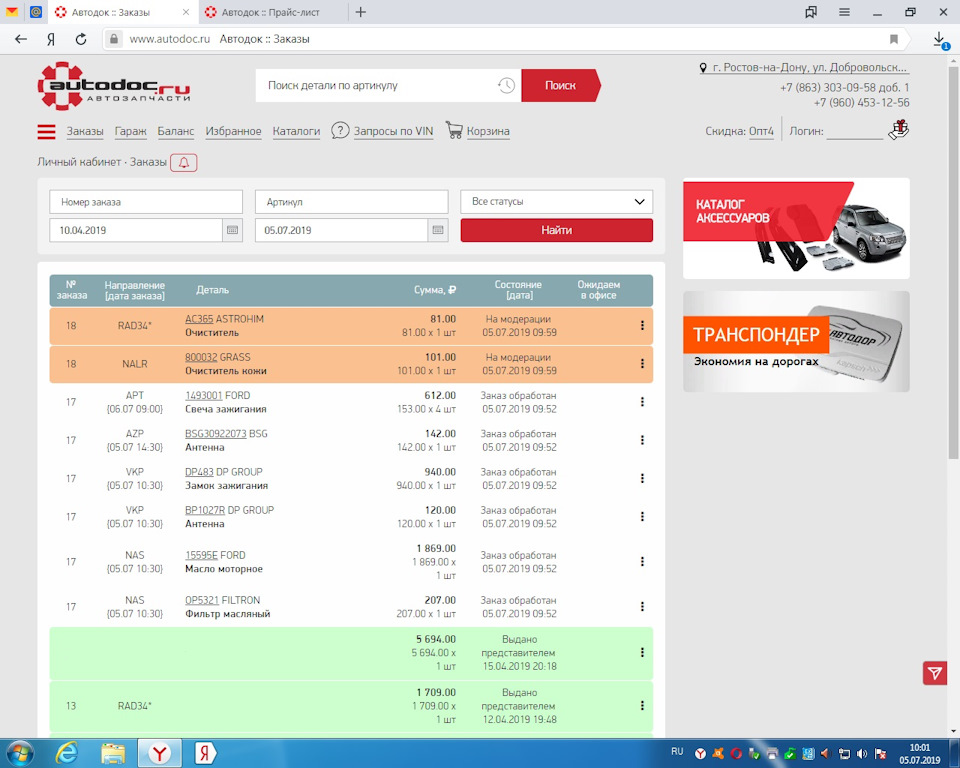Open row menu for AC365 ASTROHIM
This screenshot has height=768, width=960.
(642, 325)
